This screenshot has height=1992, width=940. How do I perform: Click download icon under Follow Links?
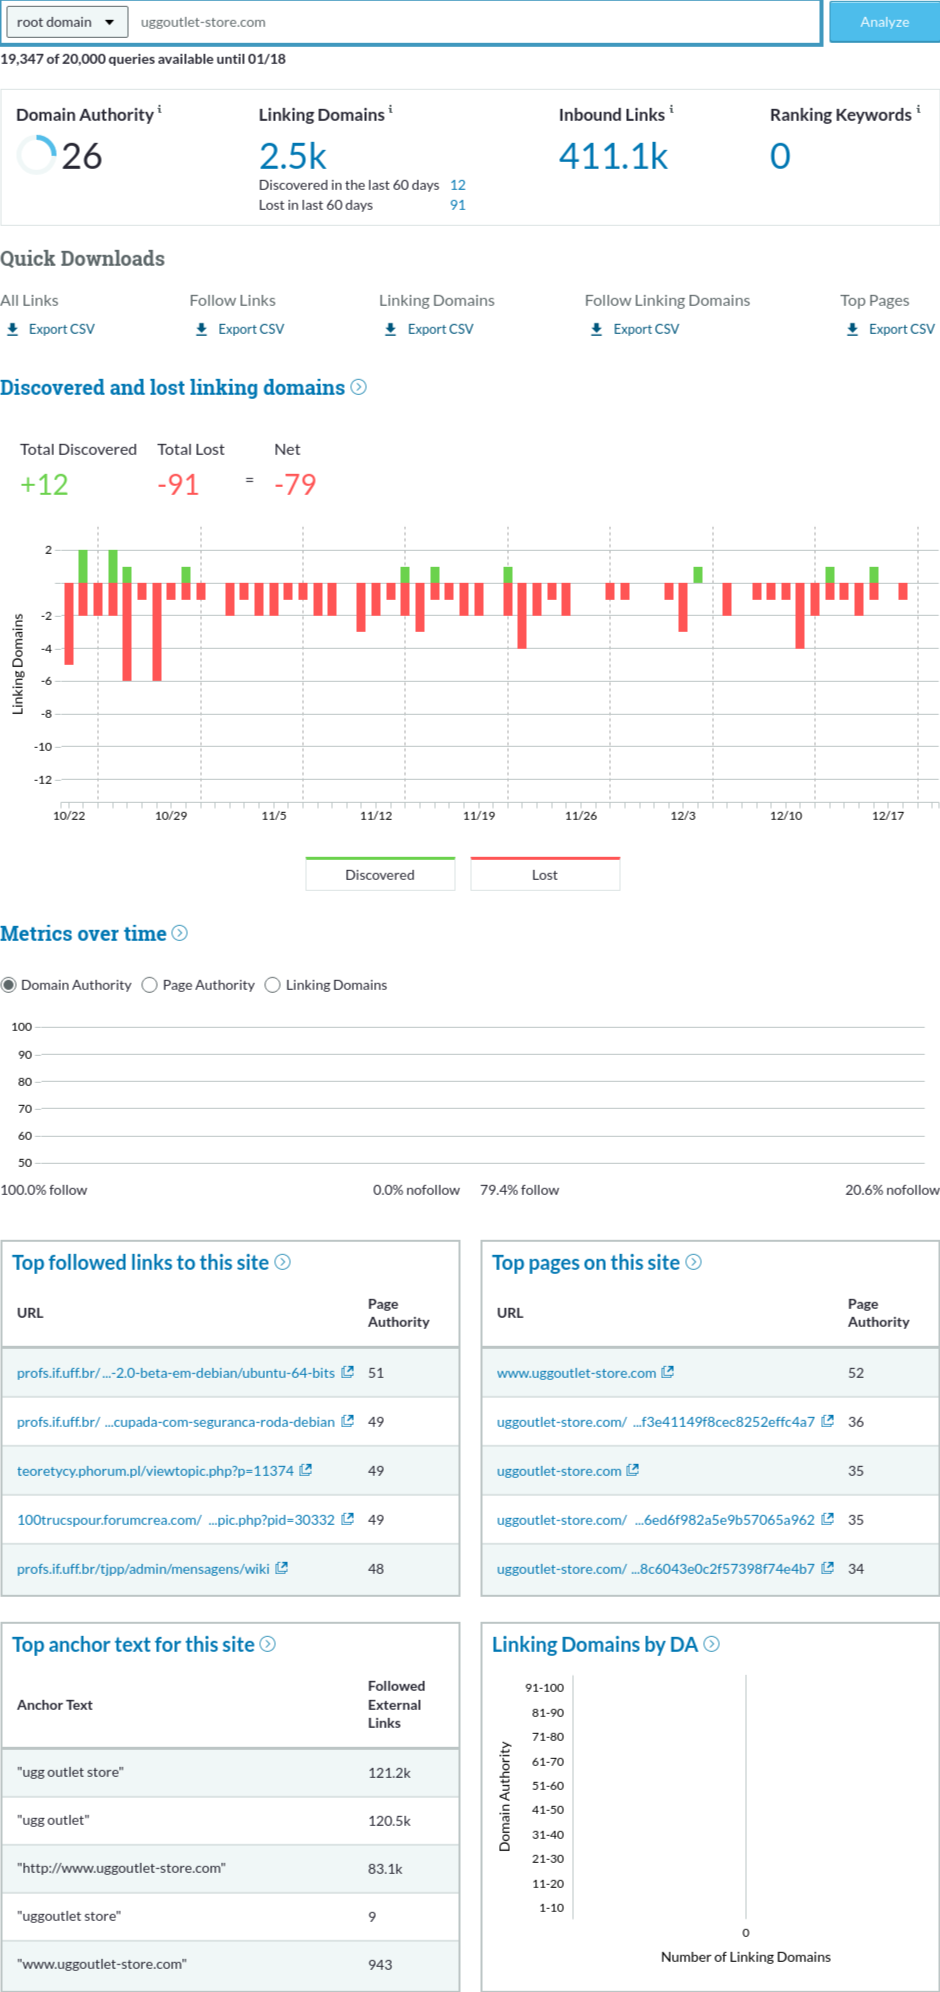pyautogui.click(x=202, y=329)
